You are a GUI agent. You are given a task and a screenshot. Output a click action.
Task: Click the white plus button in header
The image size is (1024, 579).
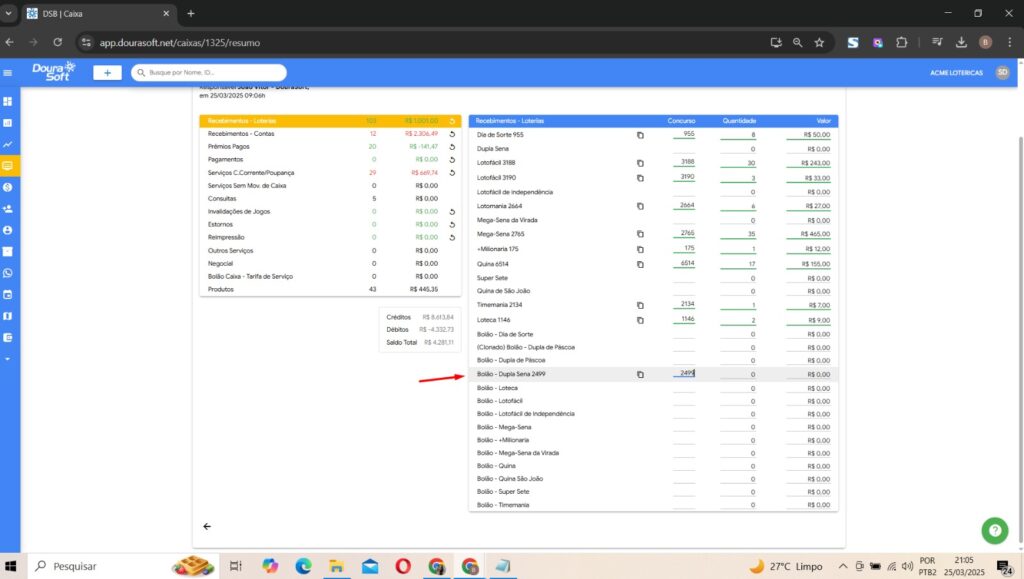pos(107,73)
